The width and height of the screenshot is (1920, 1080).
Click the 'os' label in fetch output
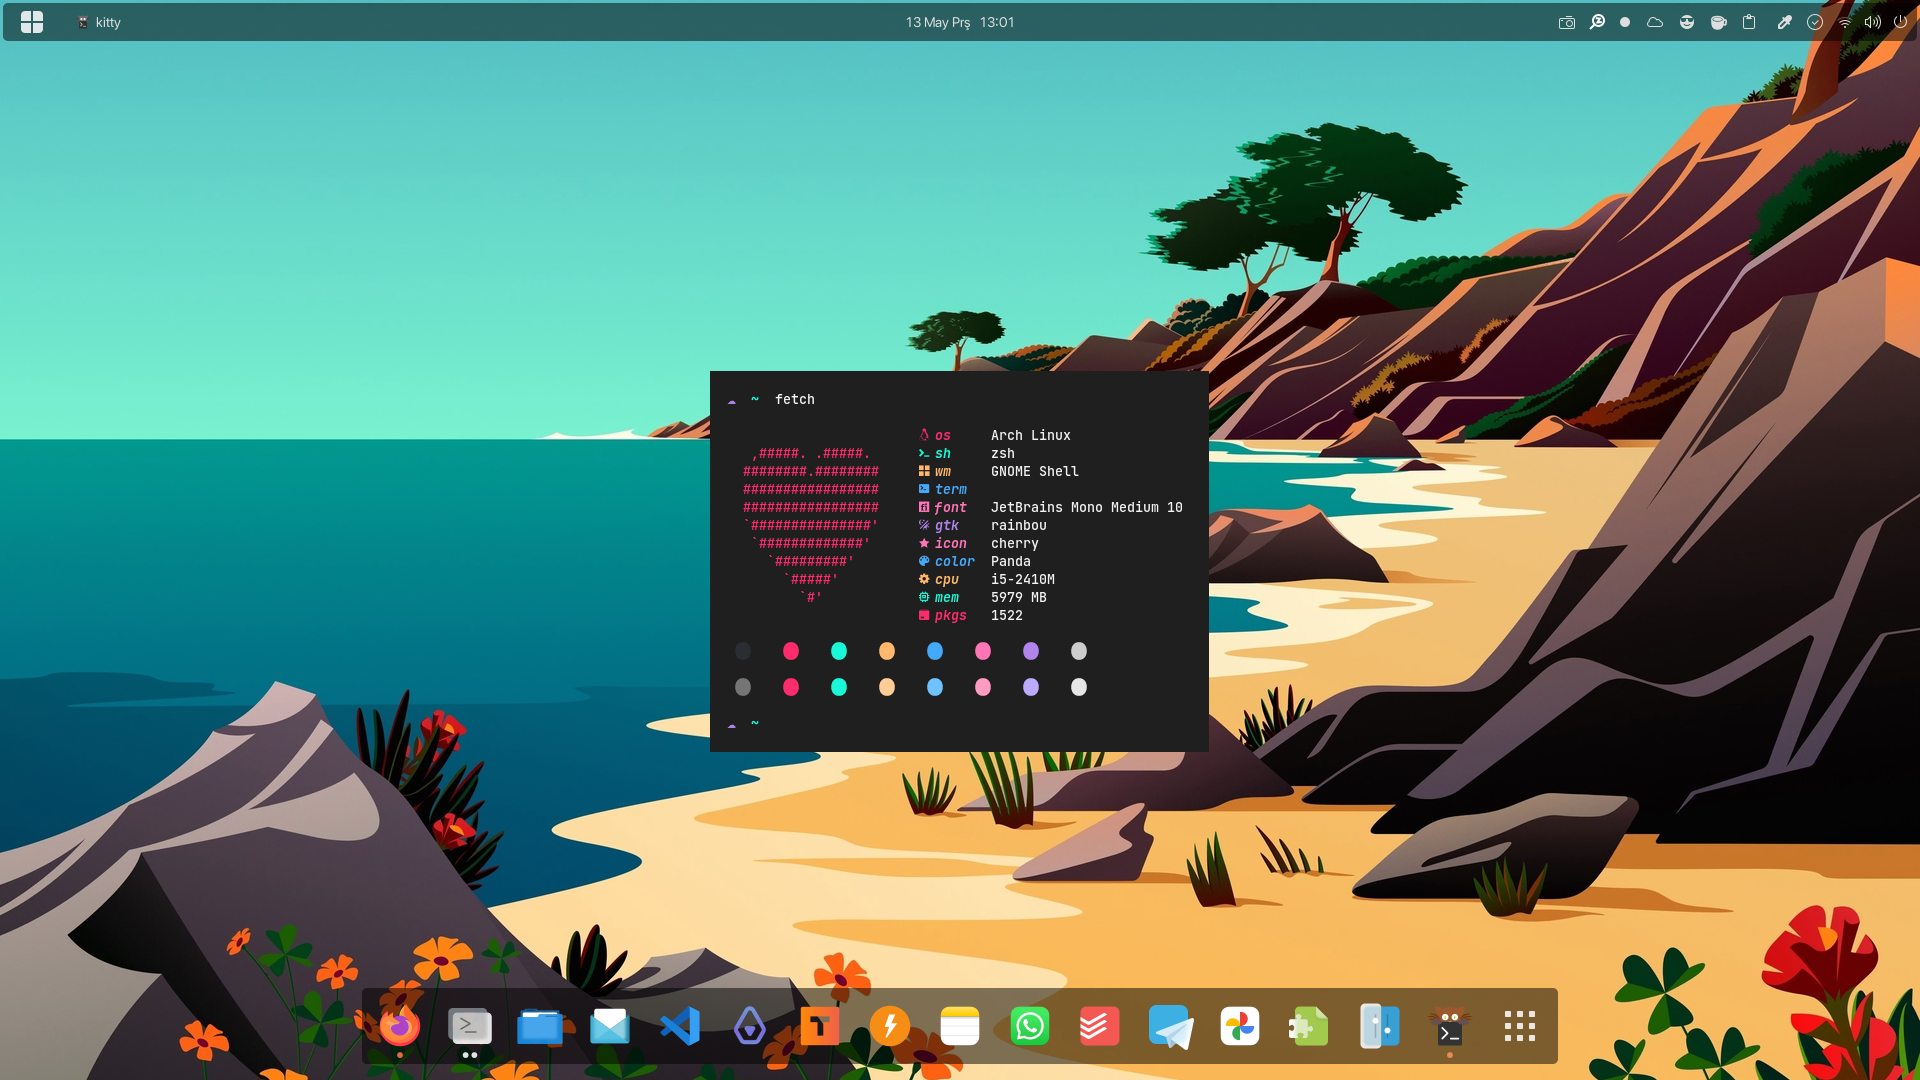[x=943, y=435]
